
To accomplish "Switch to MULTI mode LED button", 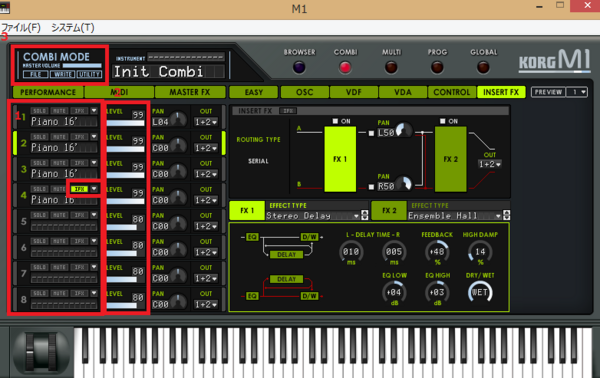I will click(x=391, y=68).
